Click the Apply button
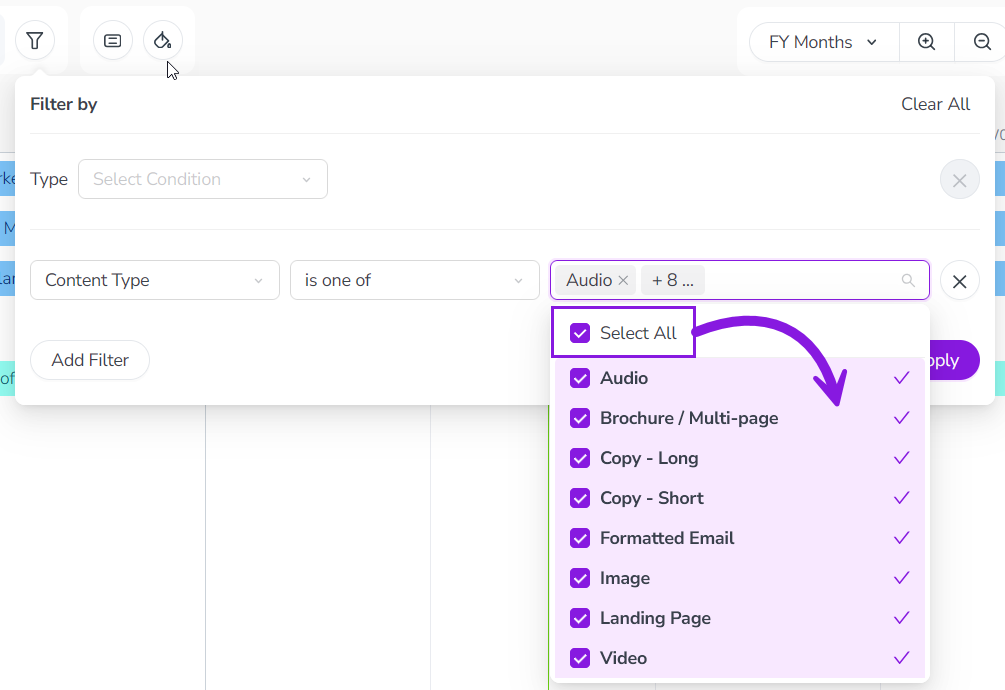This screenshot has height=690, width=1005. (x=954, y=360)
